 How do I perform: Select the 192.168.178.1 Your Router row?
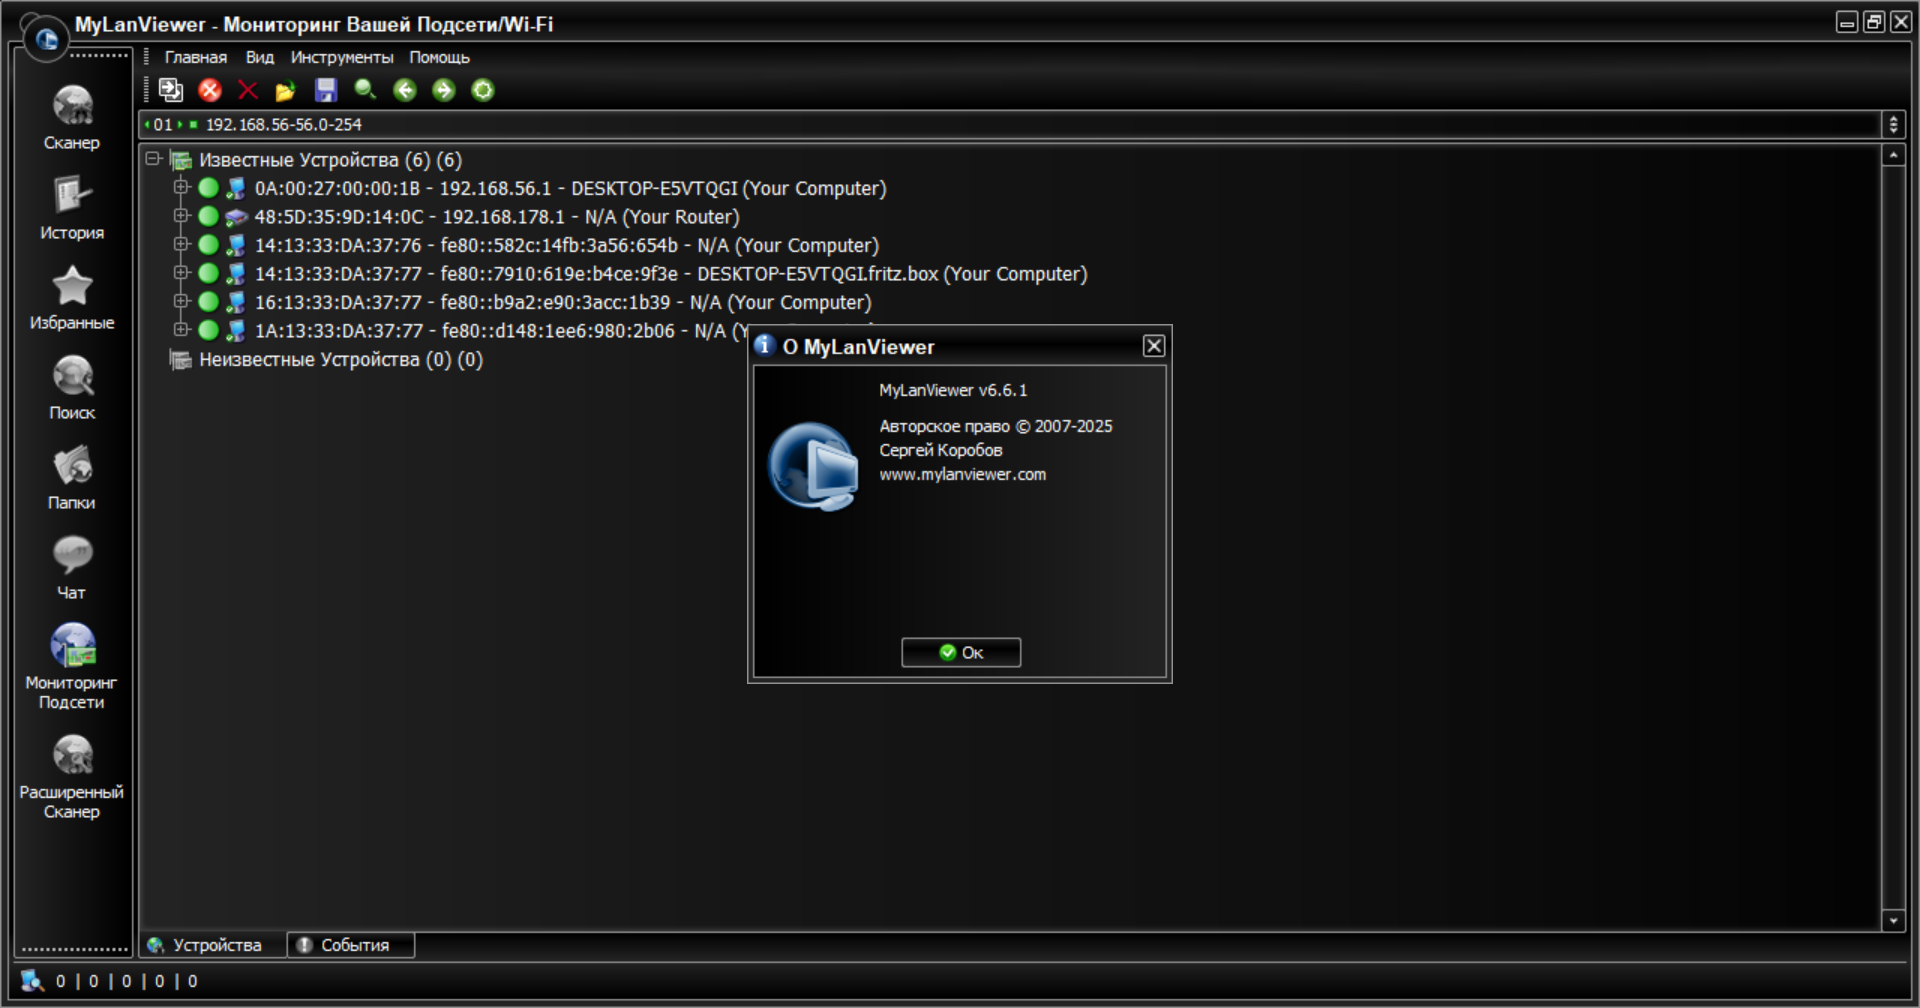497,217
